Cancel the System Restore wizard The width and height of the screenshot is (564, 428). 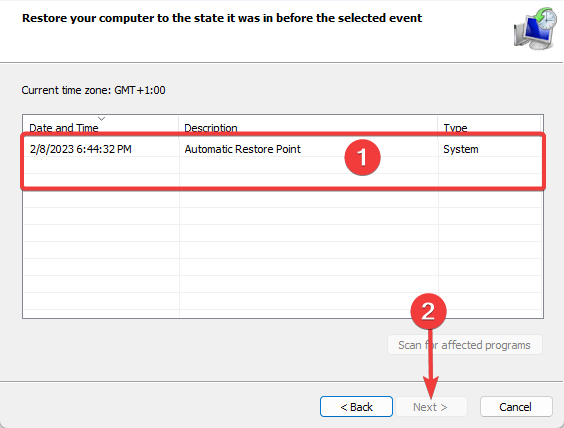[516, 407]
